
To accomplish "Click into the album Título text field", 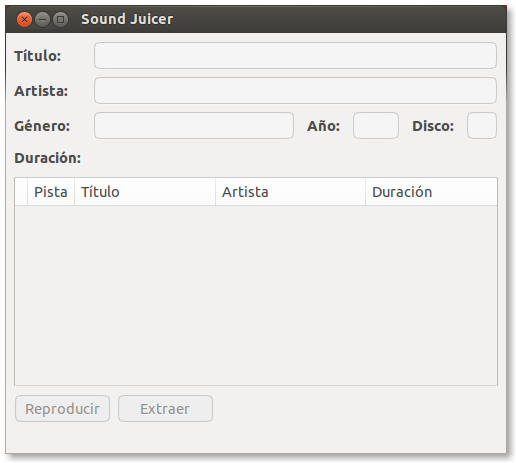I will [295, 55].
